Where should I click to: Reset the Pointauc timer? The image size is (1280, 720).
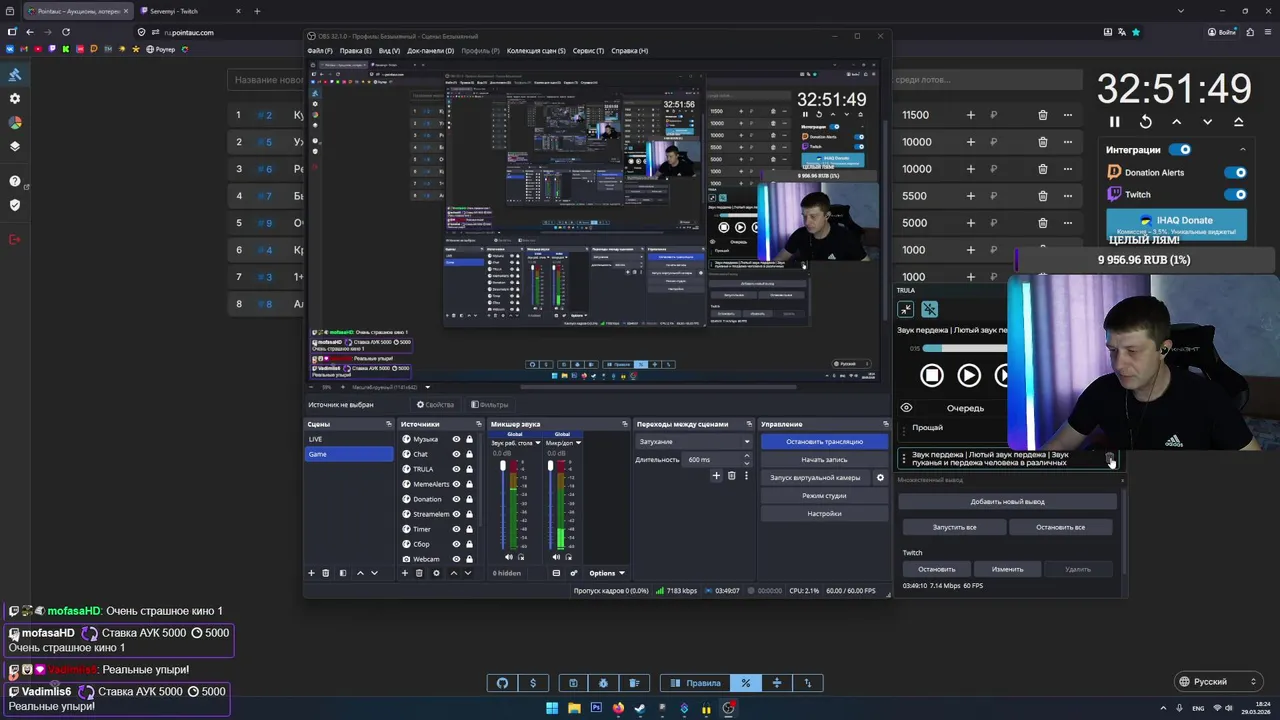click(1145, 122)
